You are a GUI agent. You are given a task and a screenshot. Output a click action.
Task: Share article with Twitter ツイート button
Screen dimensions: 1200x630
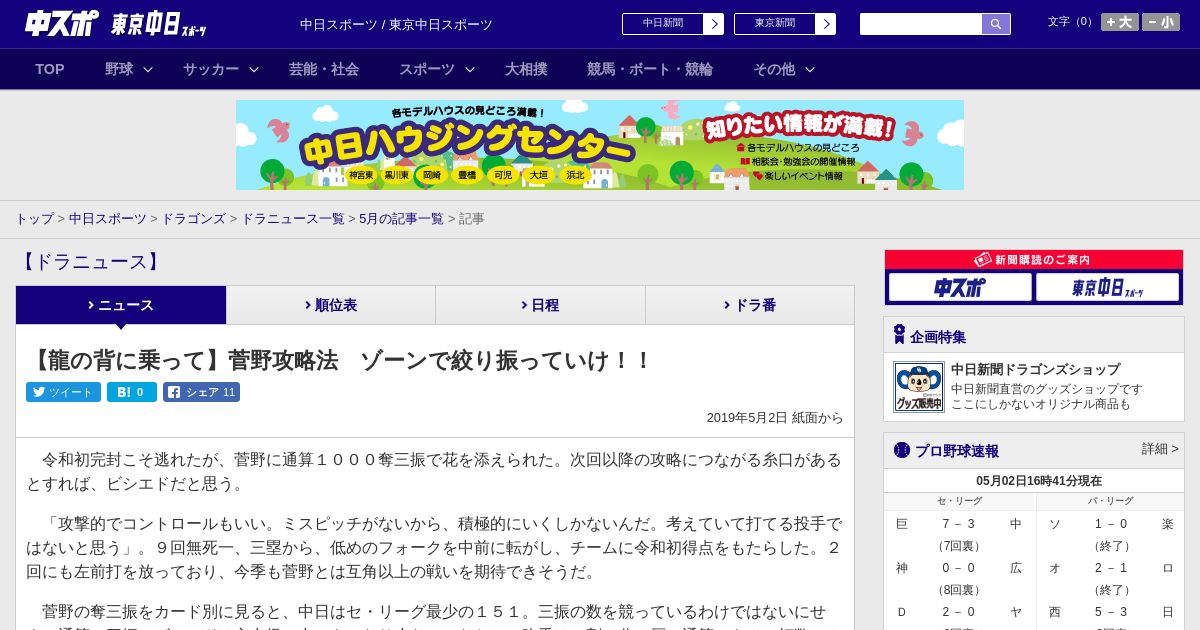point(63,392)
